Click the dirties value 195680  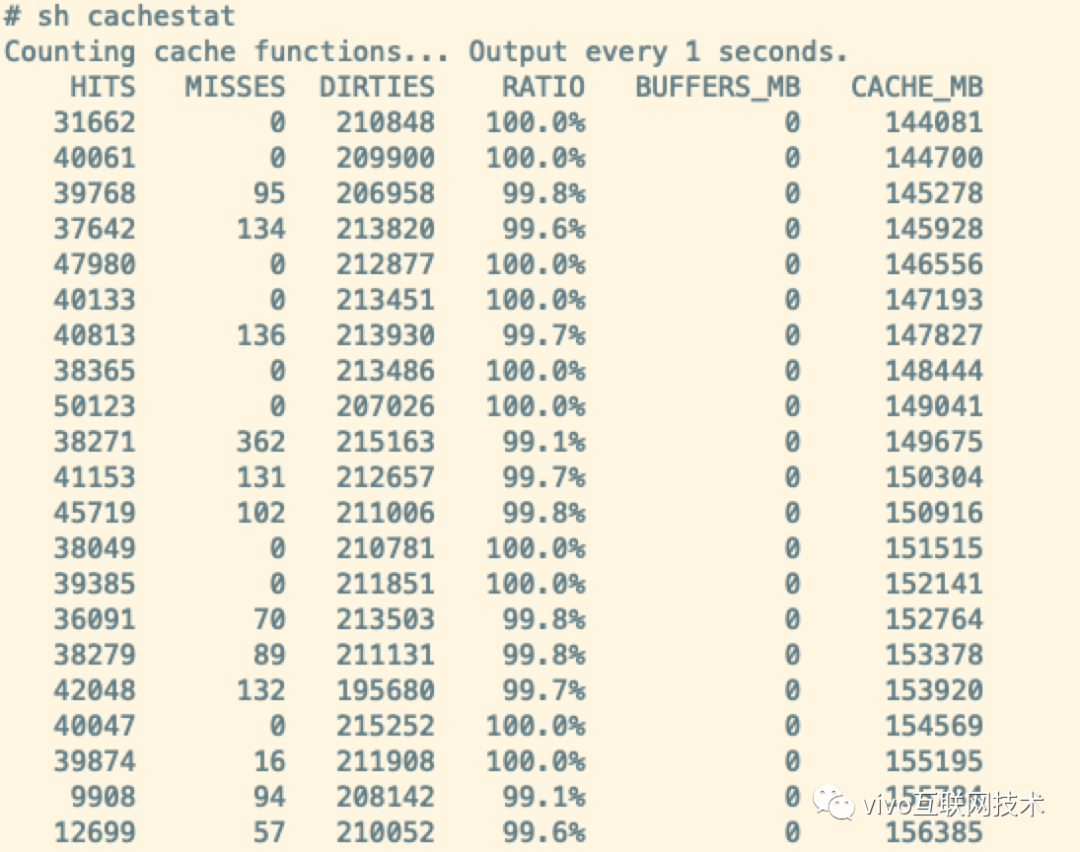385,690
